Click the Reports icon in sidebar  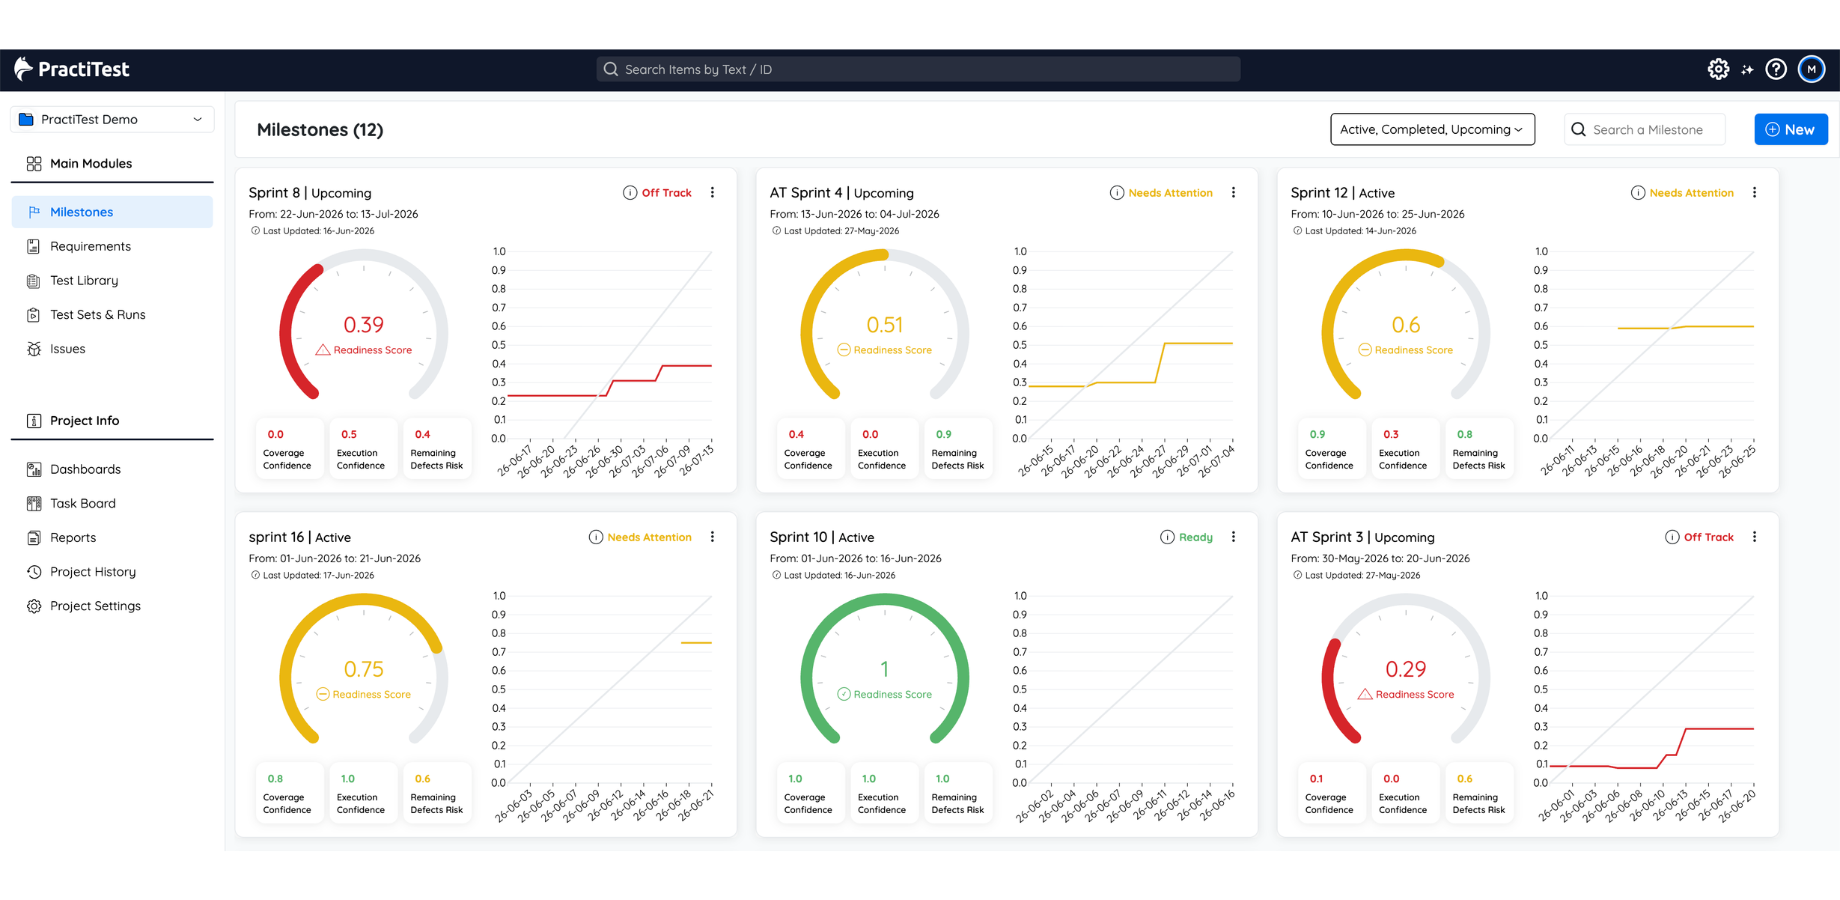[x=34, y=538]
